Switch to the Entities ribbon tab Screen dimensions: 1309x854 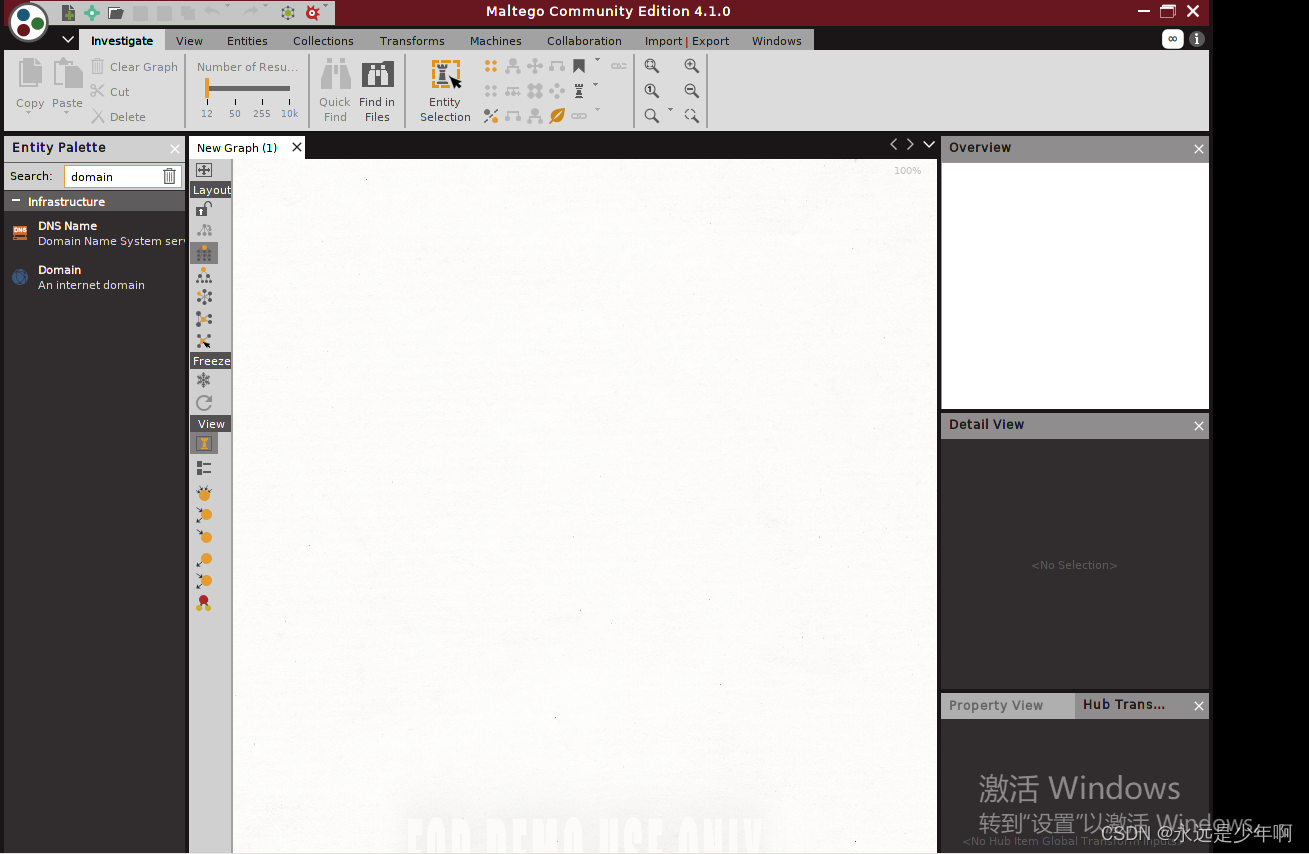(x=247, y=41)
